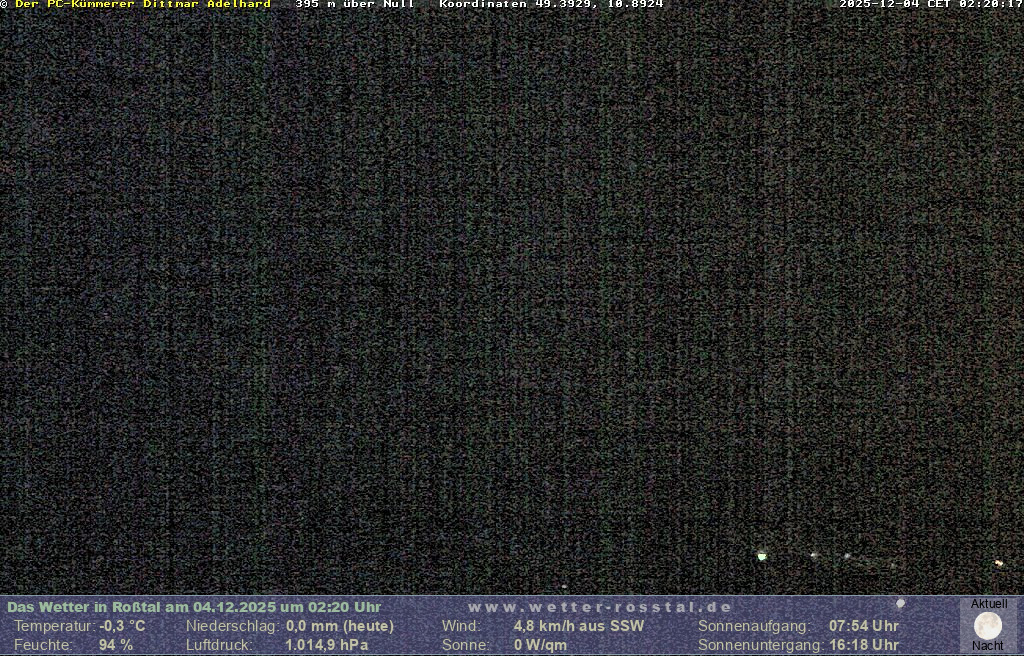Click the 'Aktuell' label above the moon
The height and width of the screenshot is (656, 1024).
point(988,604)
